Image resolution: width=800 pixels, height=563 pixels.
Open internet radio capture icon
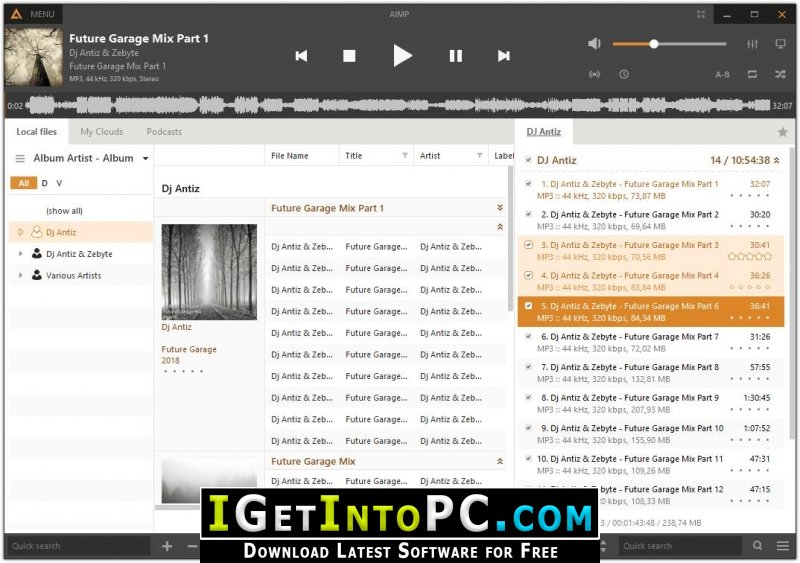pyautogui.click(x=594, y=75)
